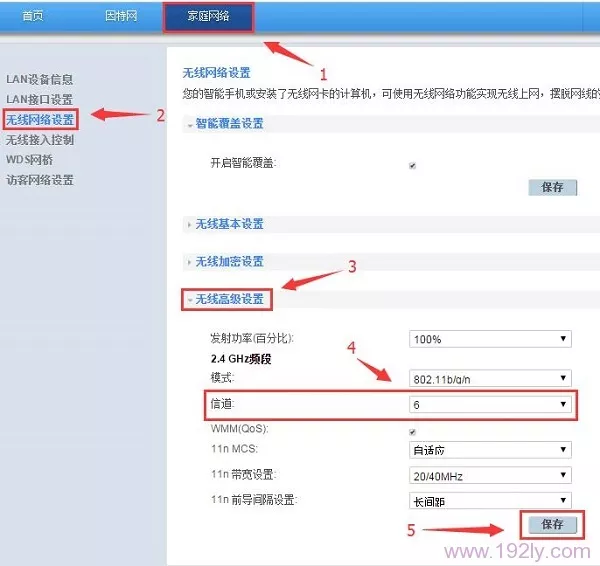600x566 pixels.
Task: Click the 2.4 GHz频段 label
Action: pyautogui.click(x=241, y=359)
